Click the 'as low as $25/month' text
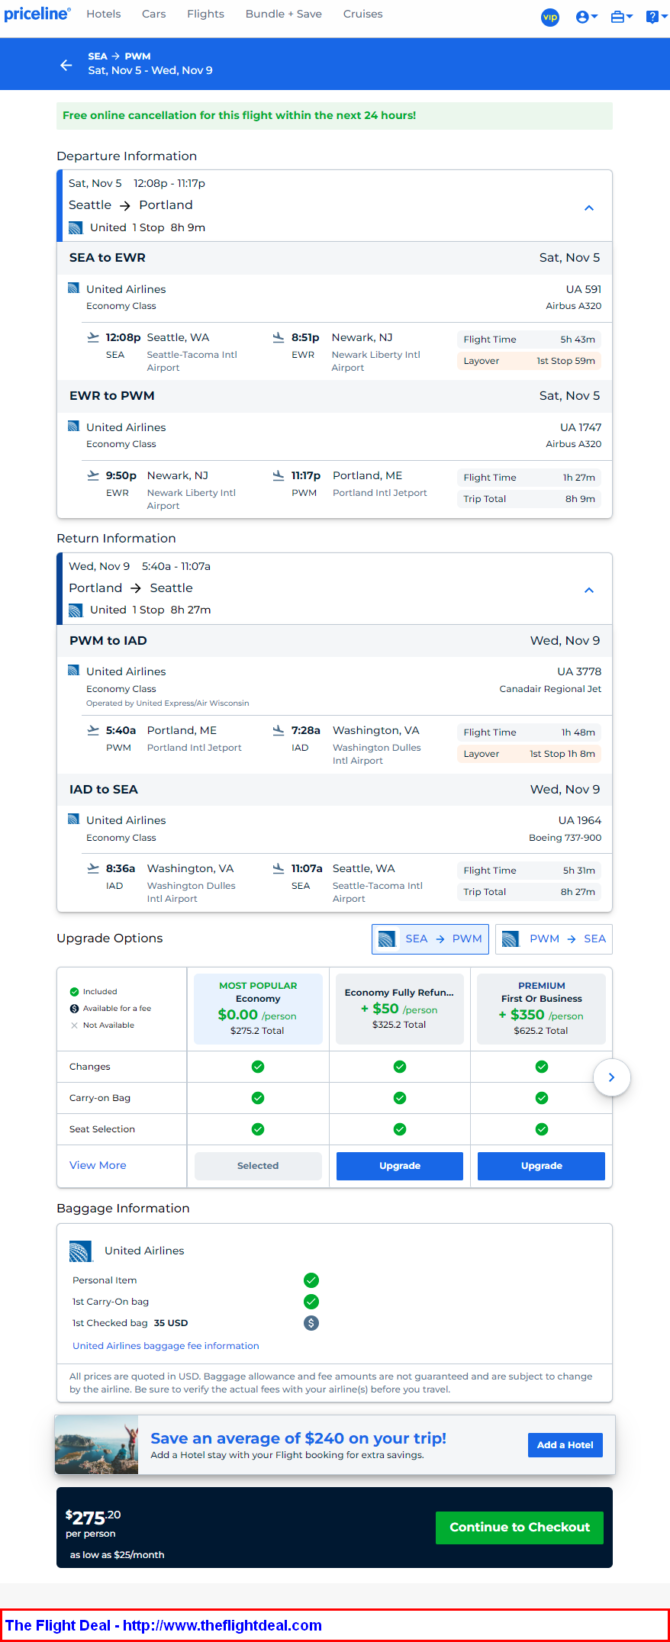670x1642 pixels. click(x=117, y=1555)
